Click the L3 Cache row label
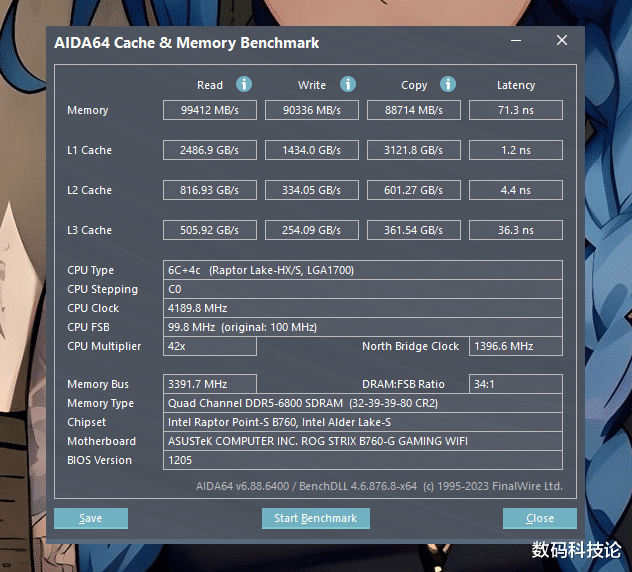632x572 pixels. click(89, 230)
